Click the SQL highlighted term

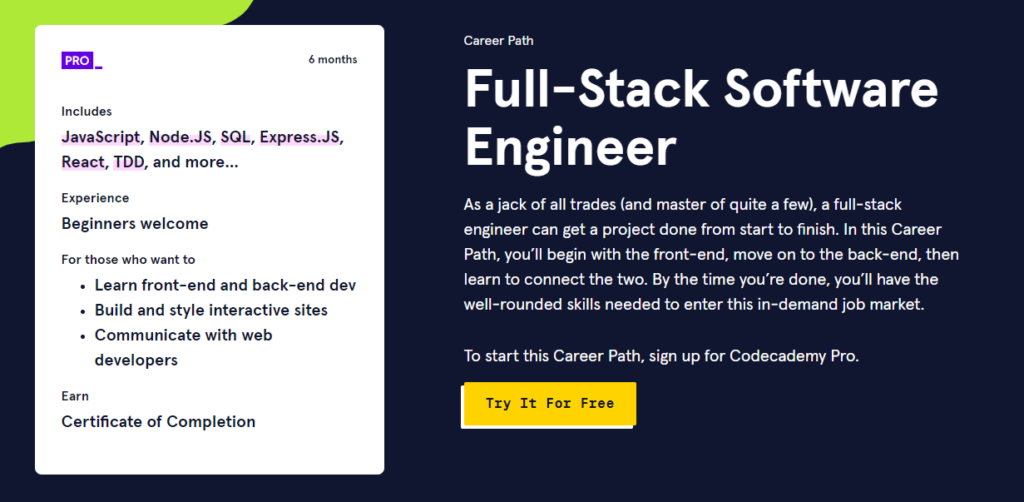(x=235, y=137)
